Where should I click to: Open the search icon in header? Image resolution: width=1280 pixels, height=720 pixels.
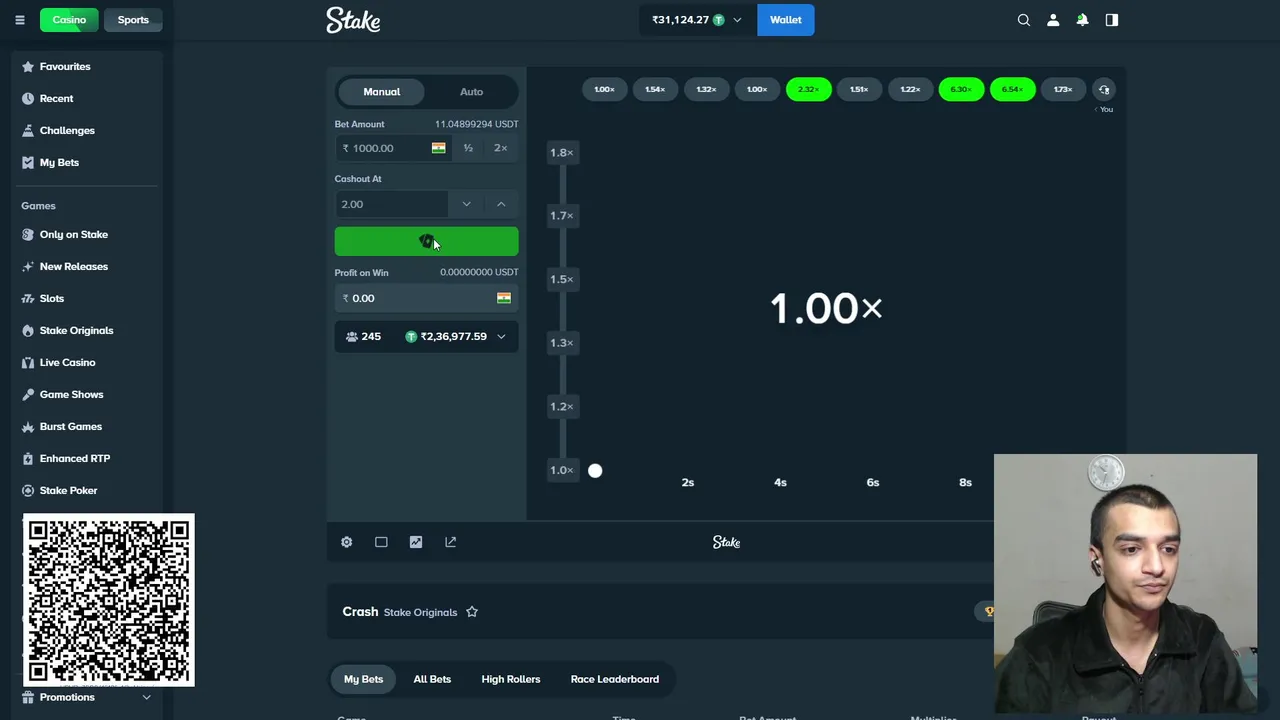(x=1023, y=20)
